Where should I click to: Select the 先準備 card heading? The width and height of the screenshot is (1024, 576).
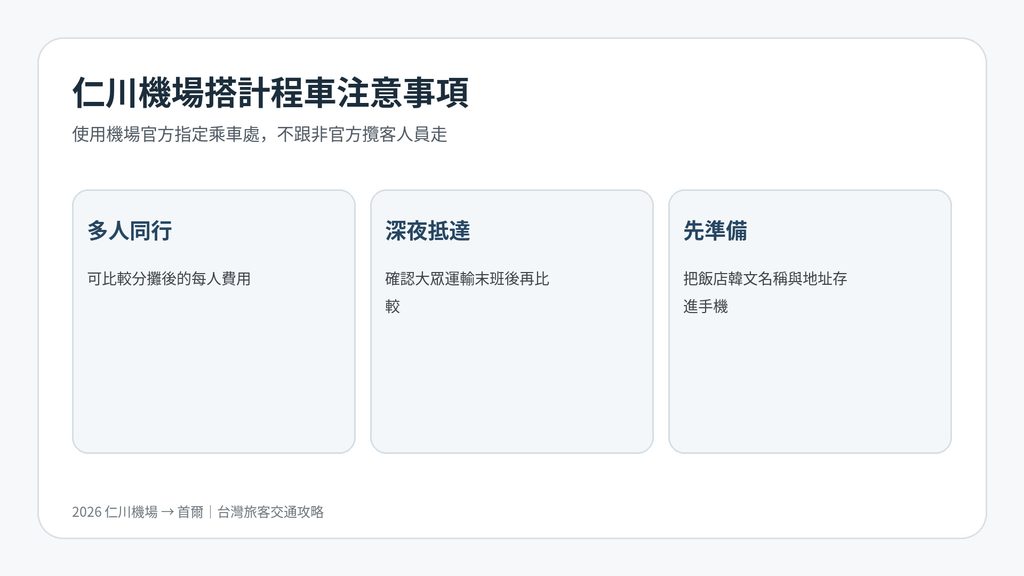point(715,231)
